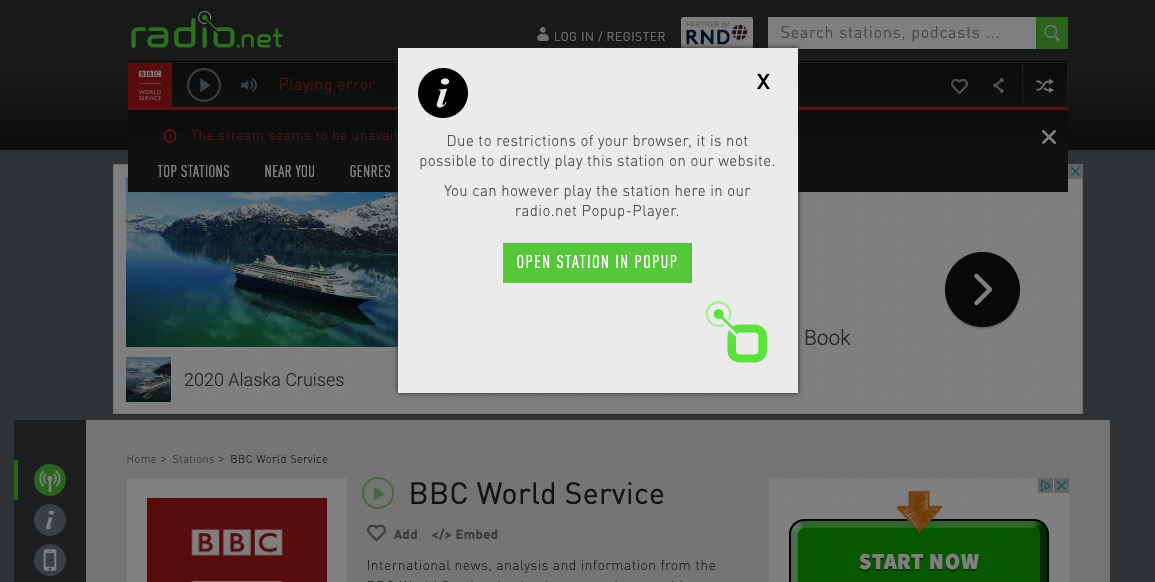The width and height of the screenshot is (1155, 582).
Task: Open Log In / Register link
Action: pos(601,35)
